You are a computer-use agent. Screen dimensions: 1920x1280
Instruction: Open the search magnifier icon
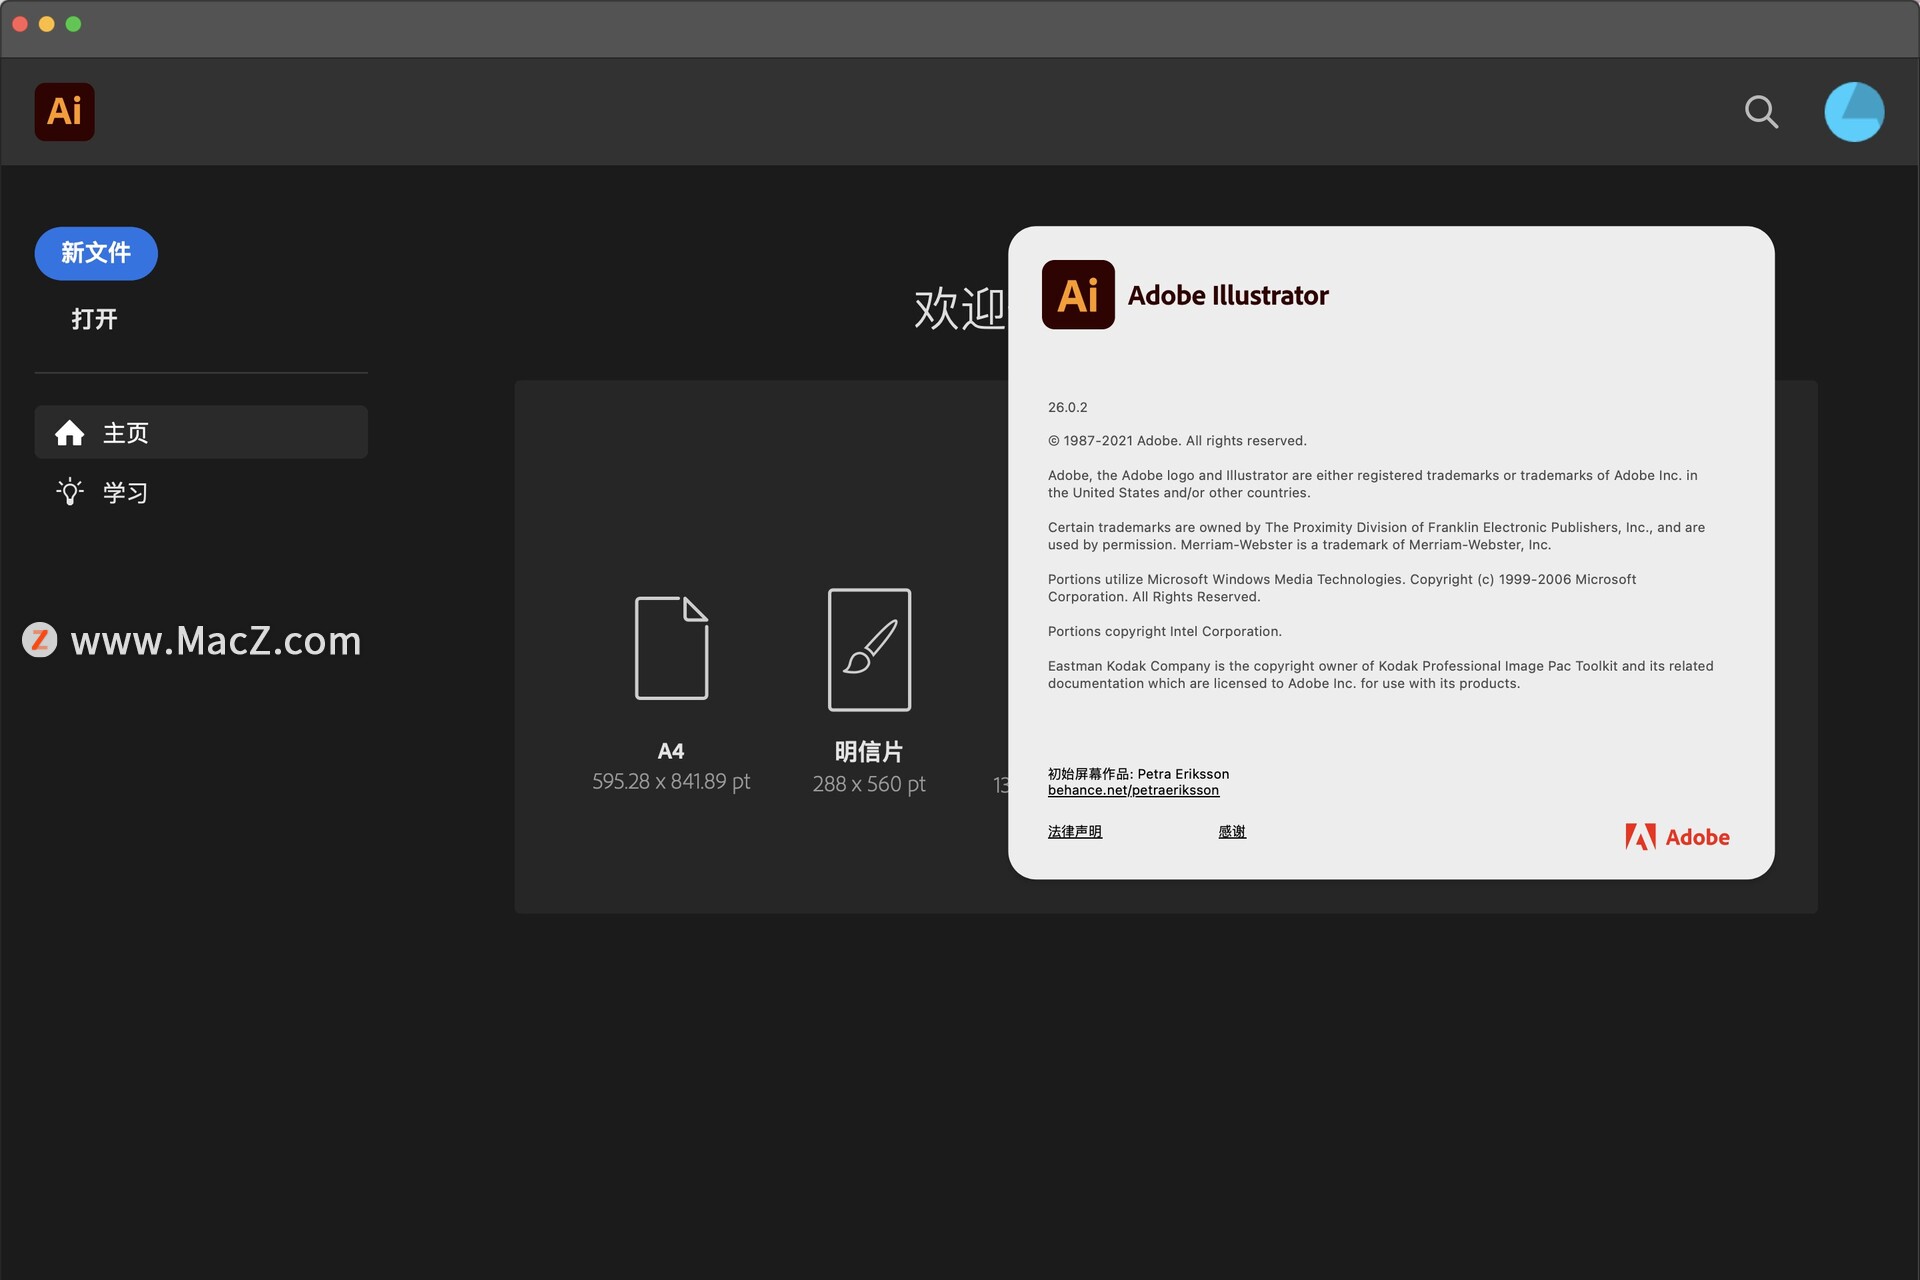pyautogui.click(x=1761, y=112)
